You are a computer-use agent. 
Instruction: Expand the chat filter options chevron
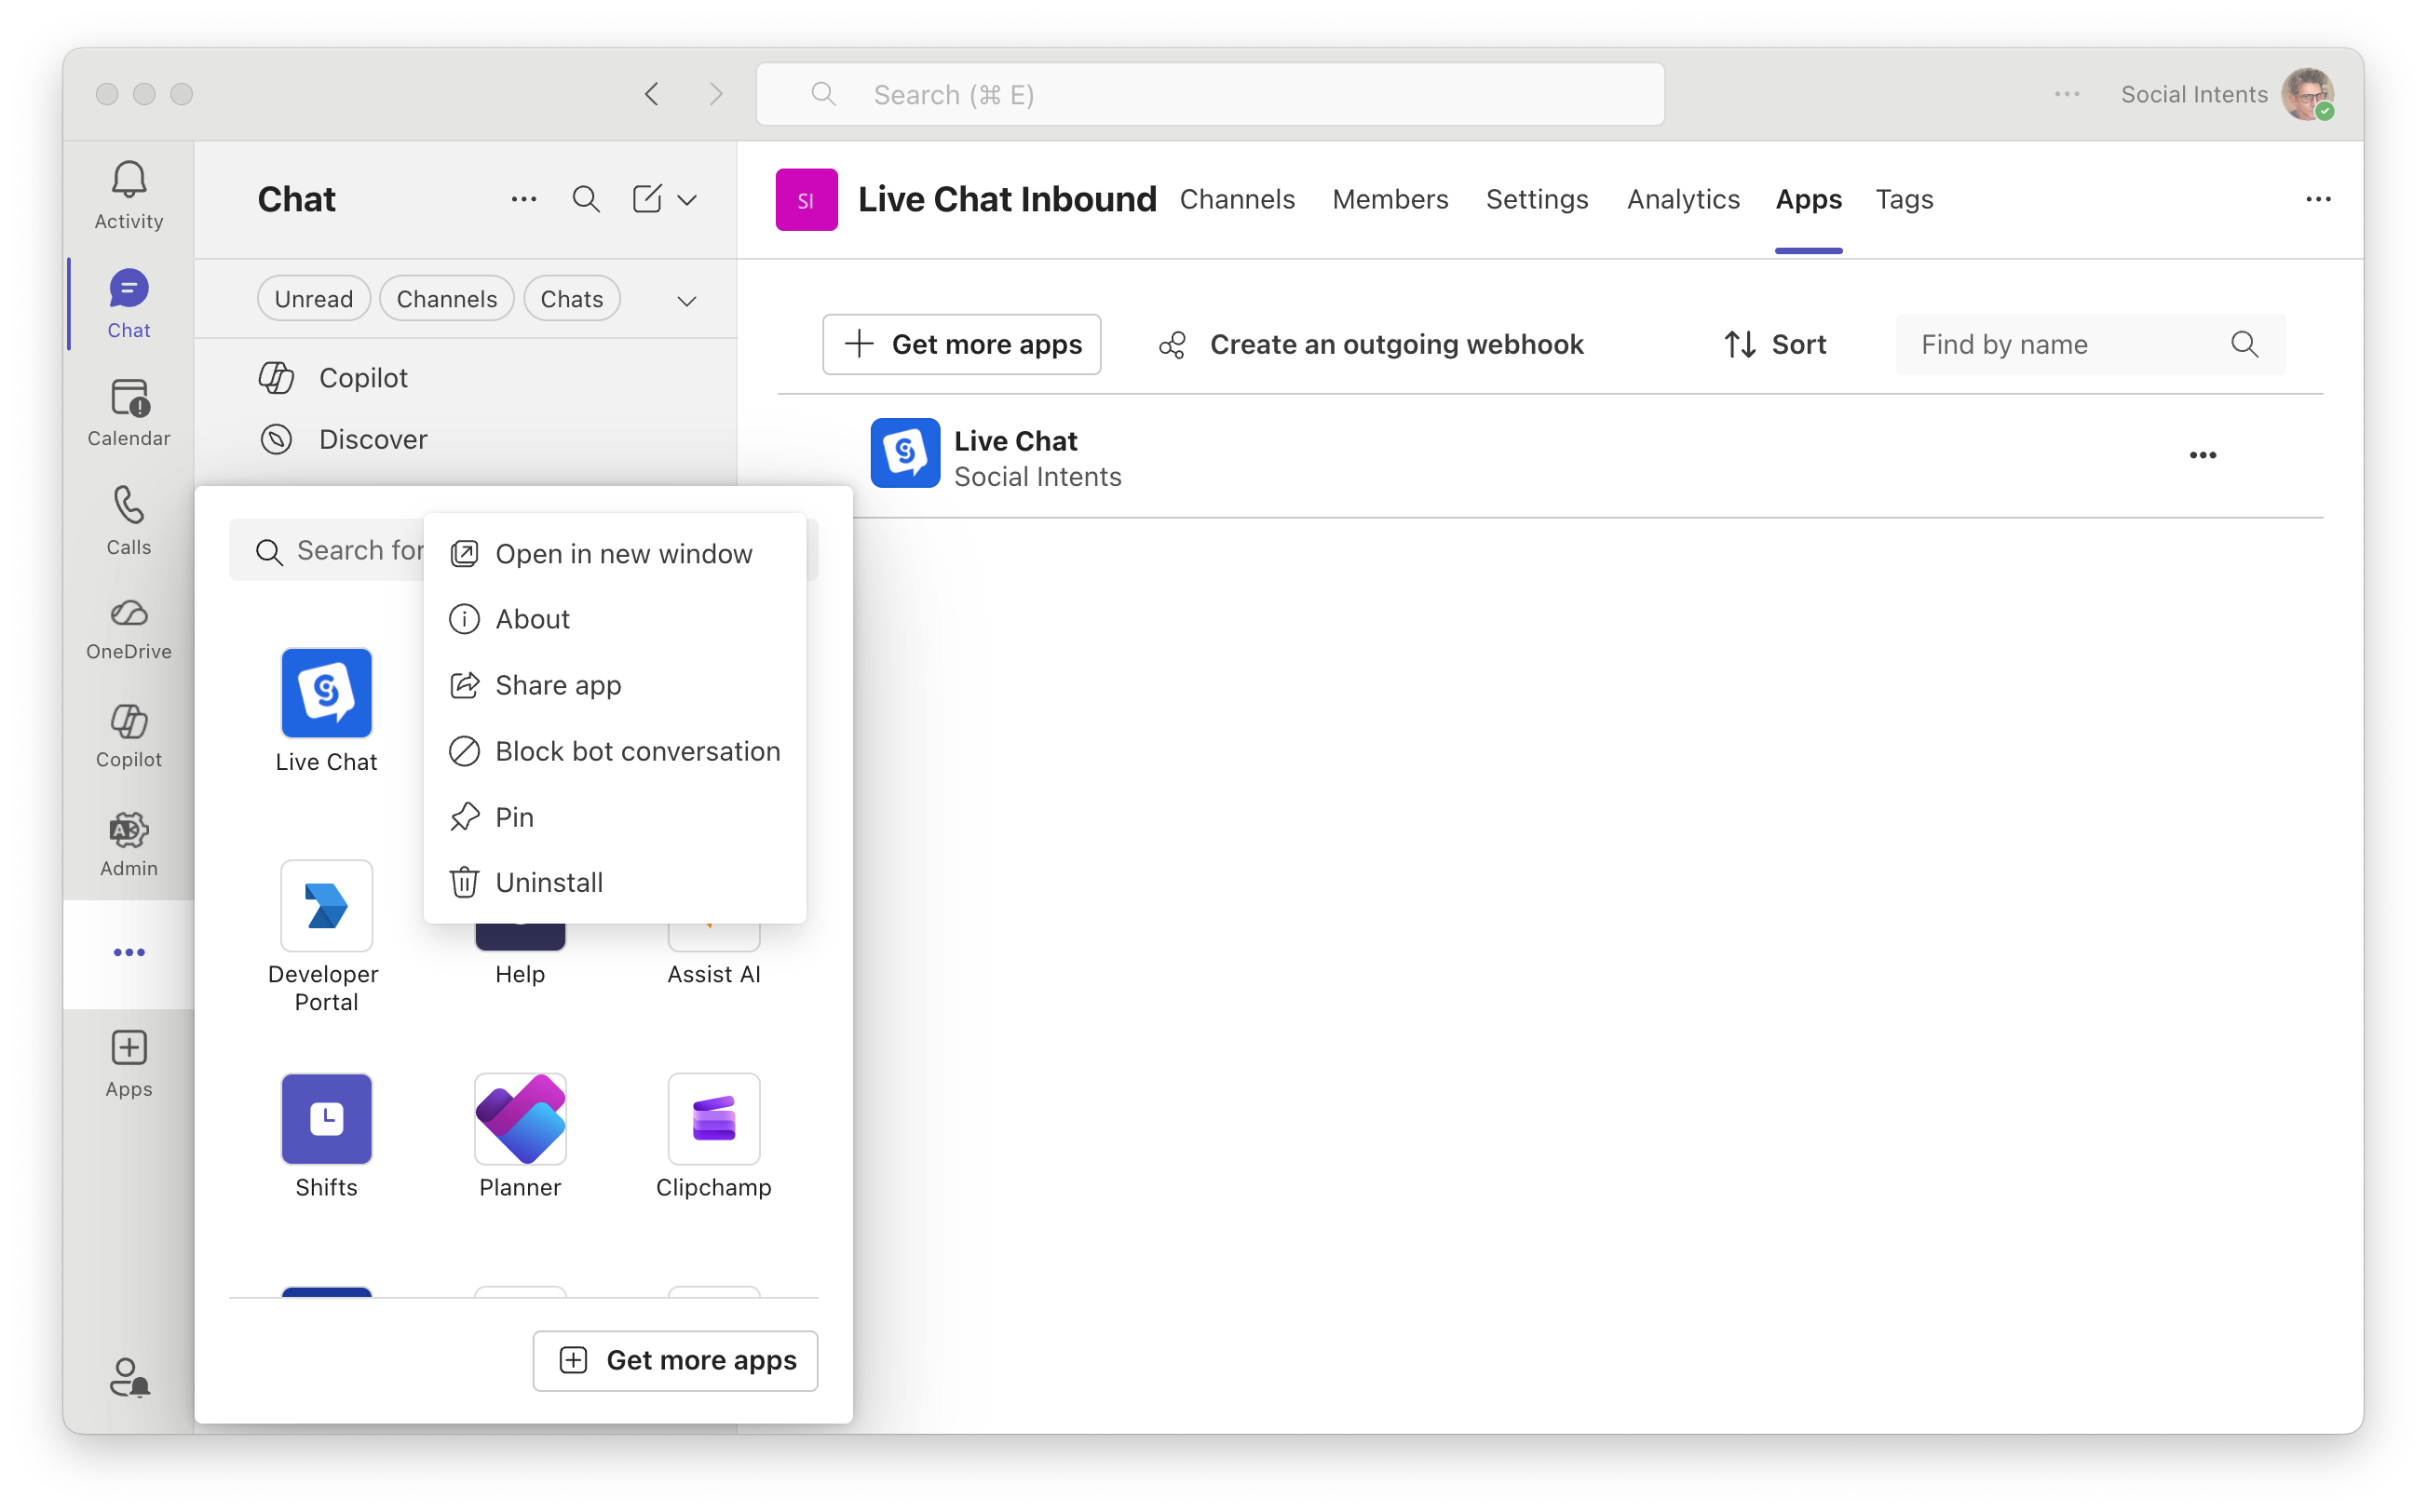(x=687, y=299)
